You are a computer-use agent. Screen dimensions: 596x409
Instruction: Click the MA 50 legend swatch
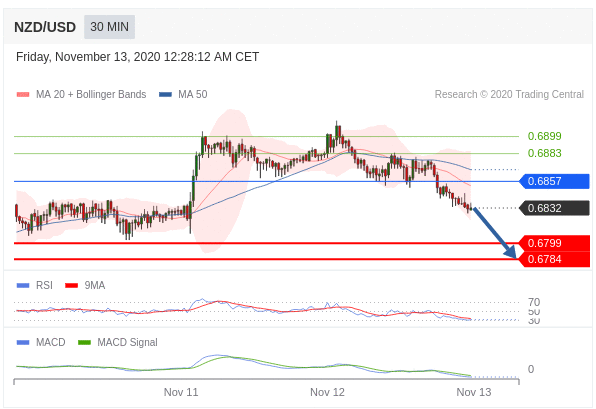[x=165, y=94]
